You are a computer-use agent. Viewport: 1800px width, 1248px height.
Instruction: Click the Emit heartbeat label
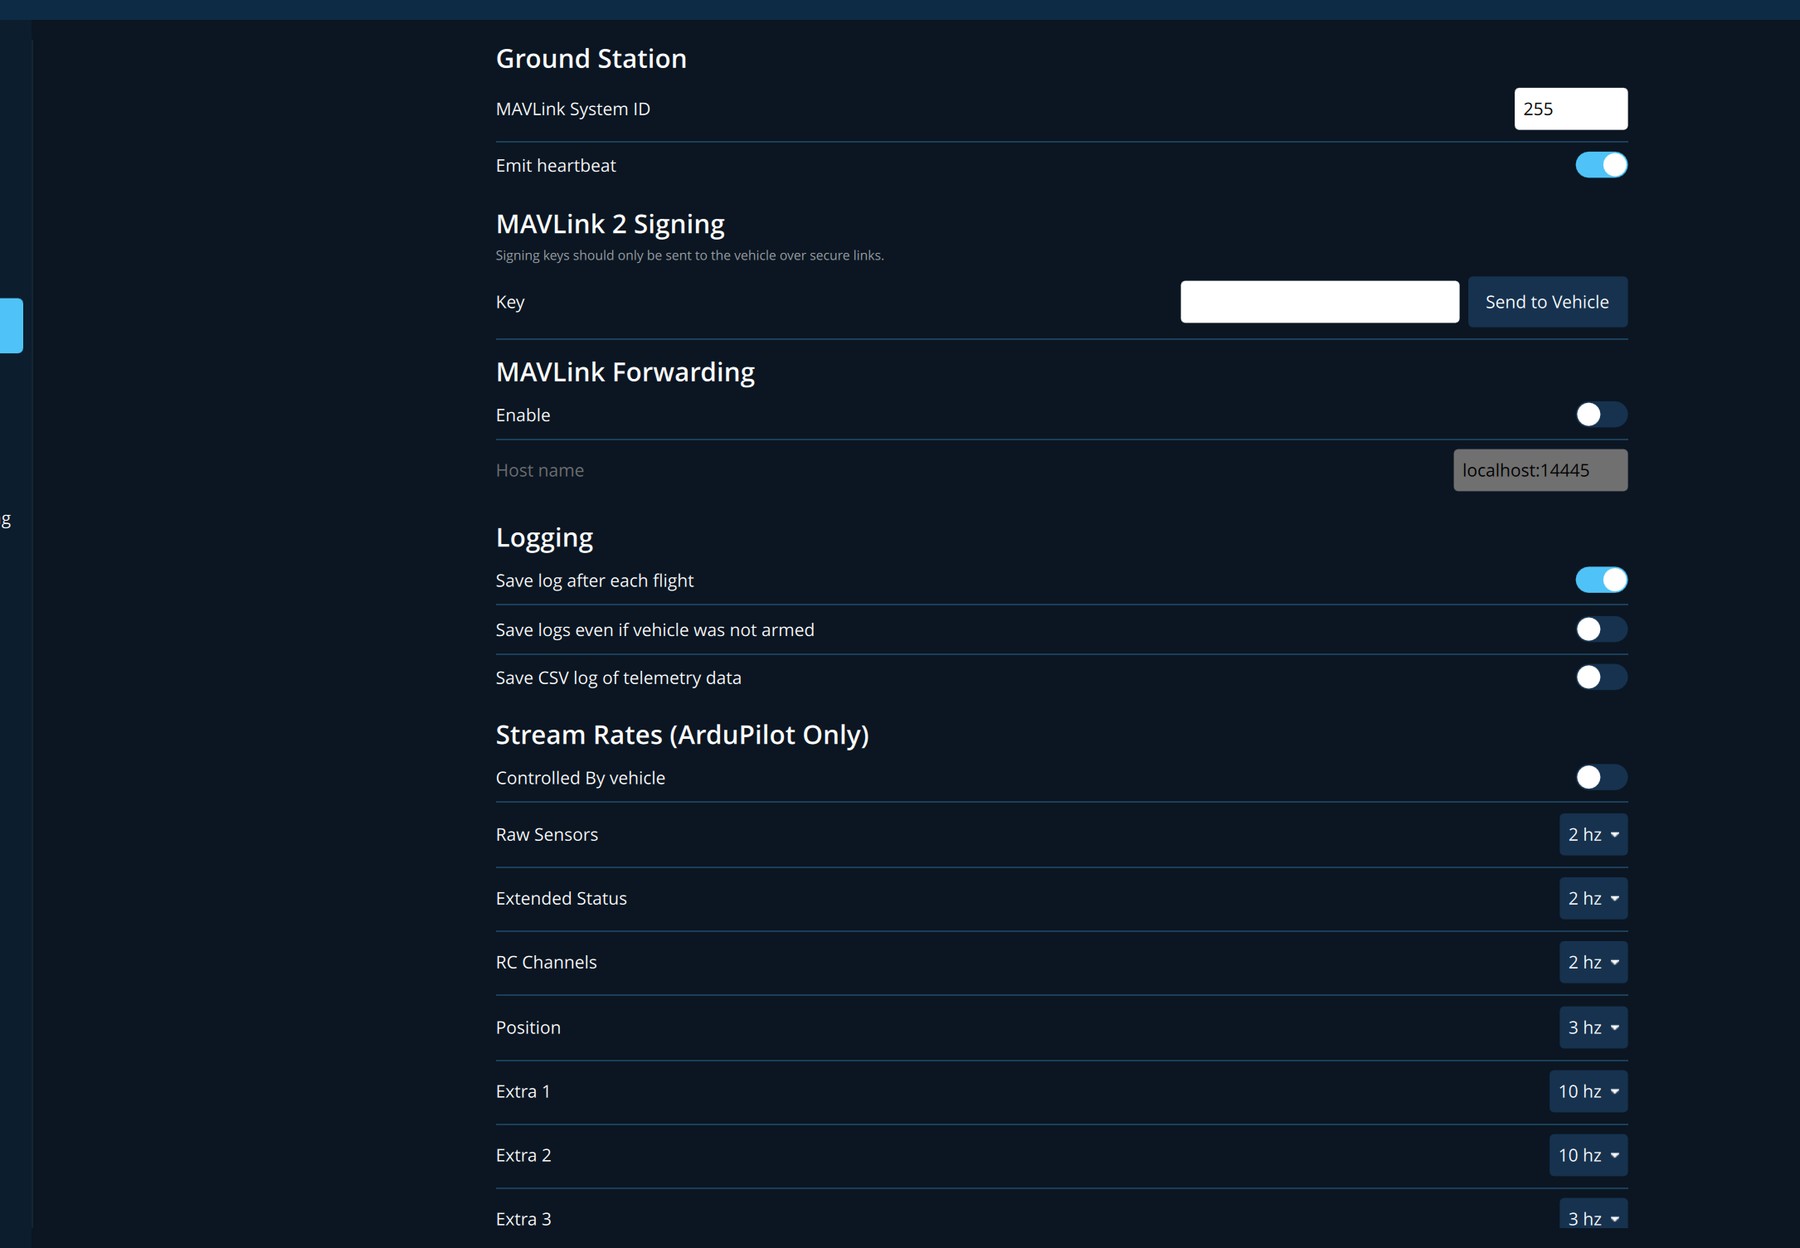(556, 166)
